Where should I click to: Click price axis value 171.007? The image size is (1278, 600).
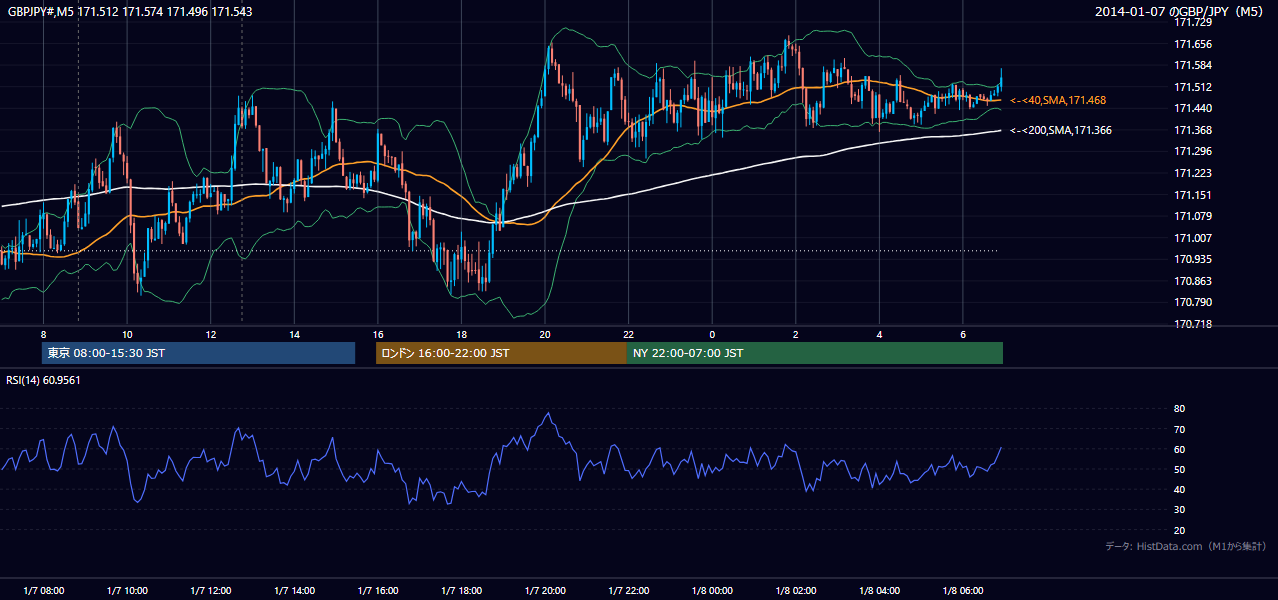point(1193,238)
